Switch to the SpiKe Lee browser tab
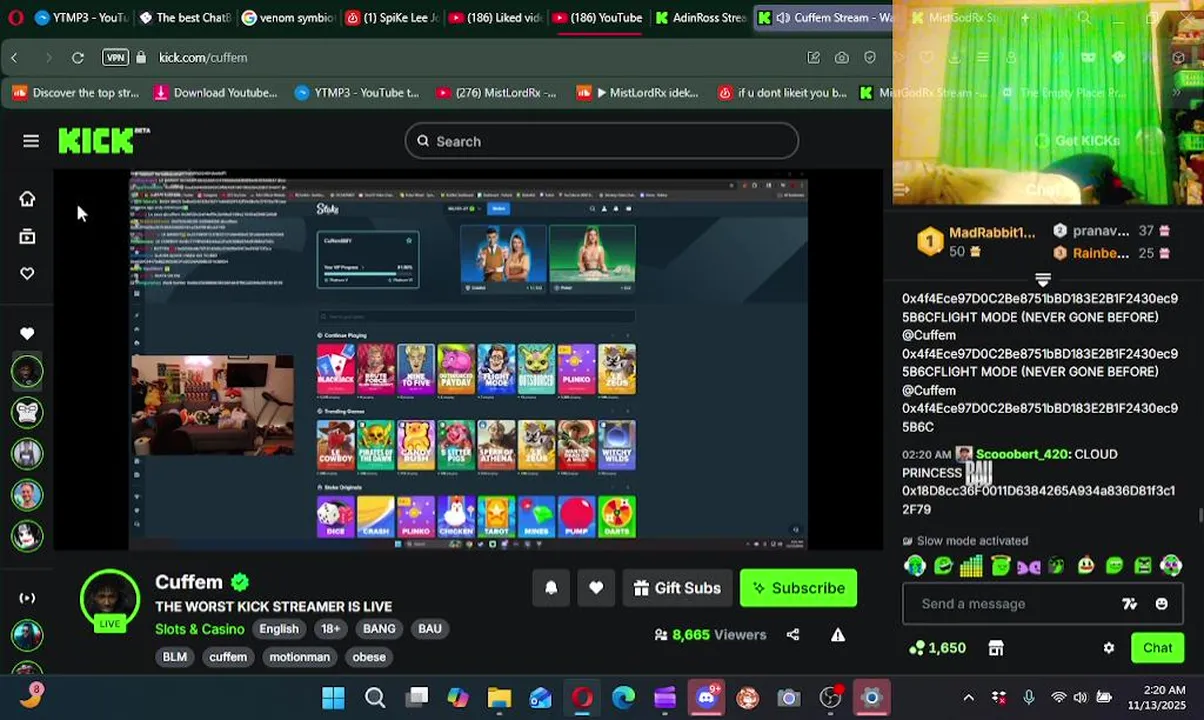Screen dimensions: 1204x720 (x=392, y=18)
